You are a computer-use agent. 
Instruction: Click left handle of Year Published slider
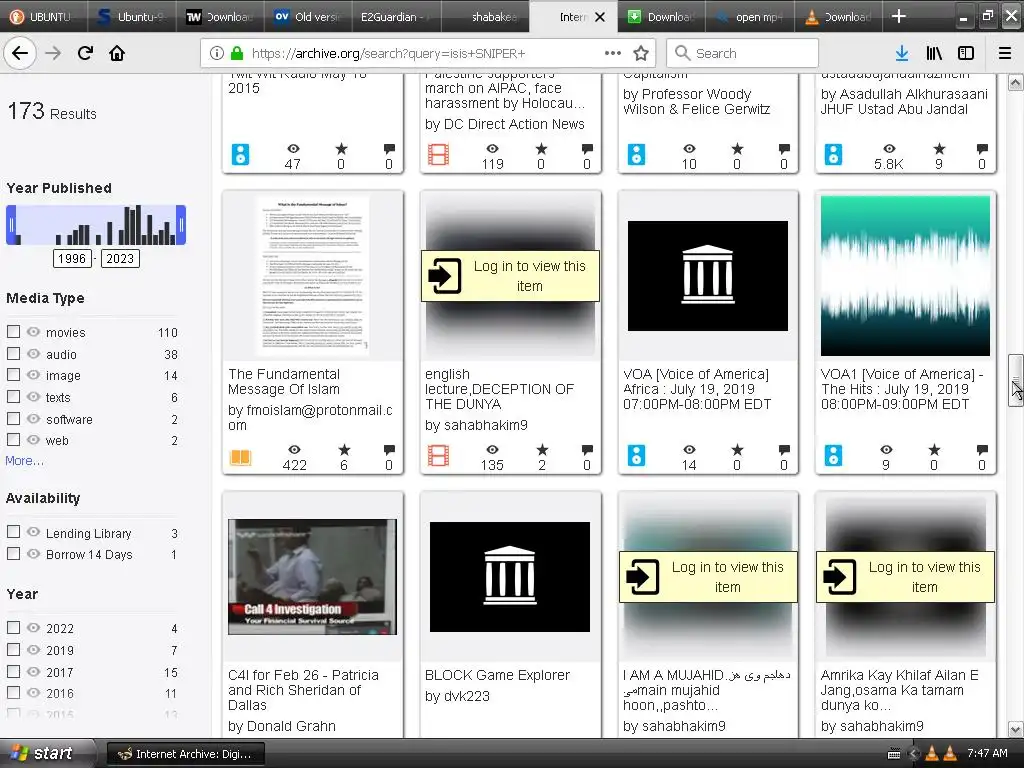(x=10, y=225)
